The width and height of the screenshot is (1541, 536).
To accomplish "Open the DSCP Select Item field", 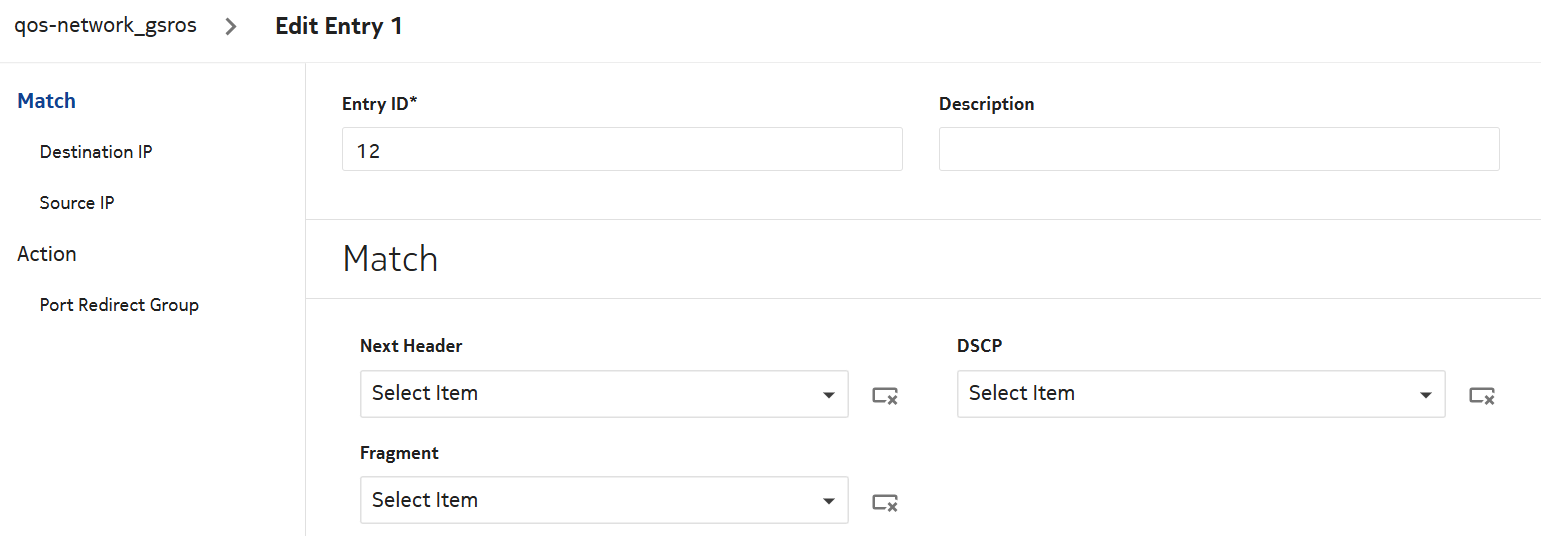I will point(1187,394).
